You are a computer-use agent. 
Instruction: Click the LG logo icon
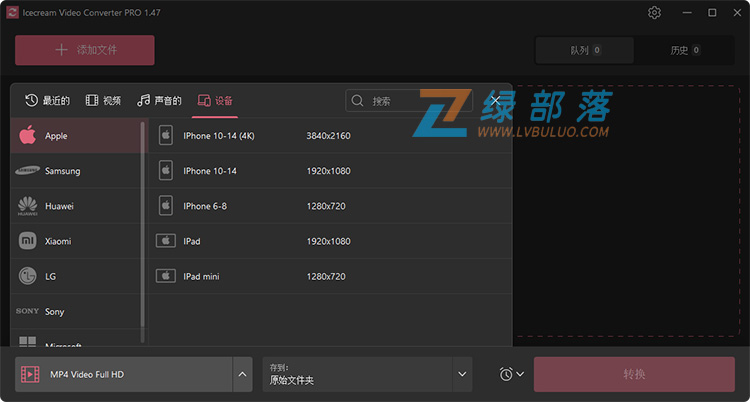pos(28,276)
